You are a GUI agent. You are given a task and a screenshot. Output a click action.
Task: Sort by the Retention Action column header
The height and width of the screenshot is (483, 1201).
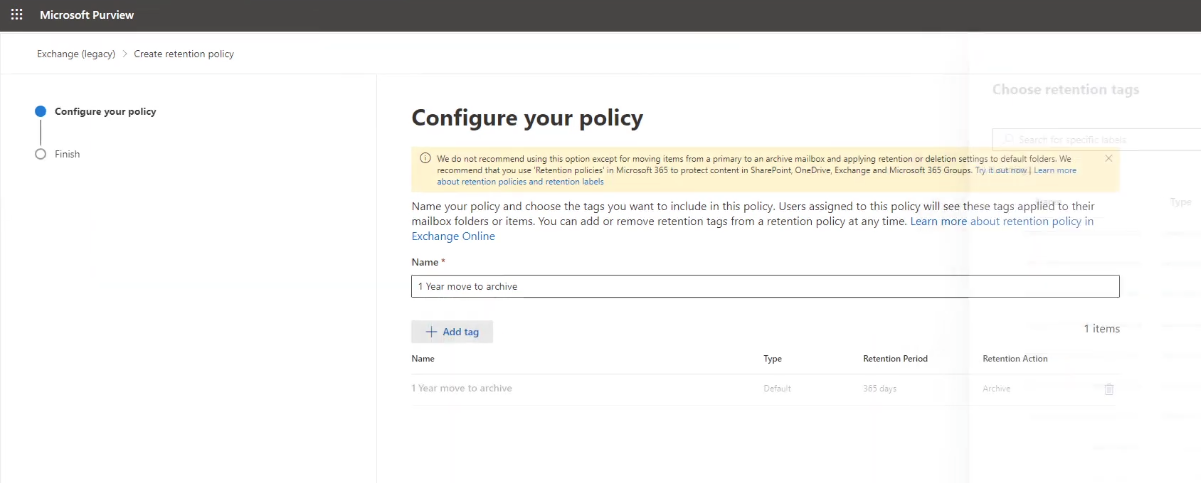tap(1015, 359)
